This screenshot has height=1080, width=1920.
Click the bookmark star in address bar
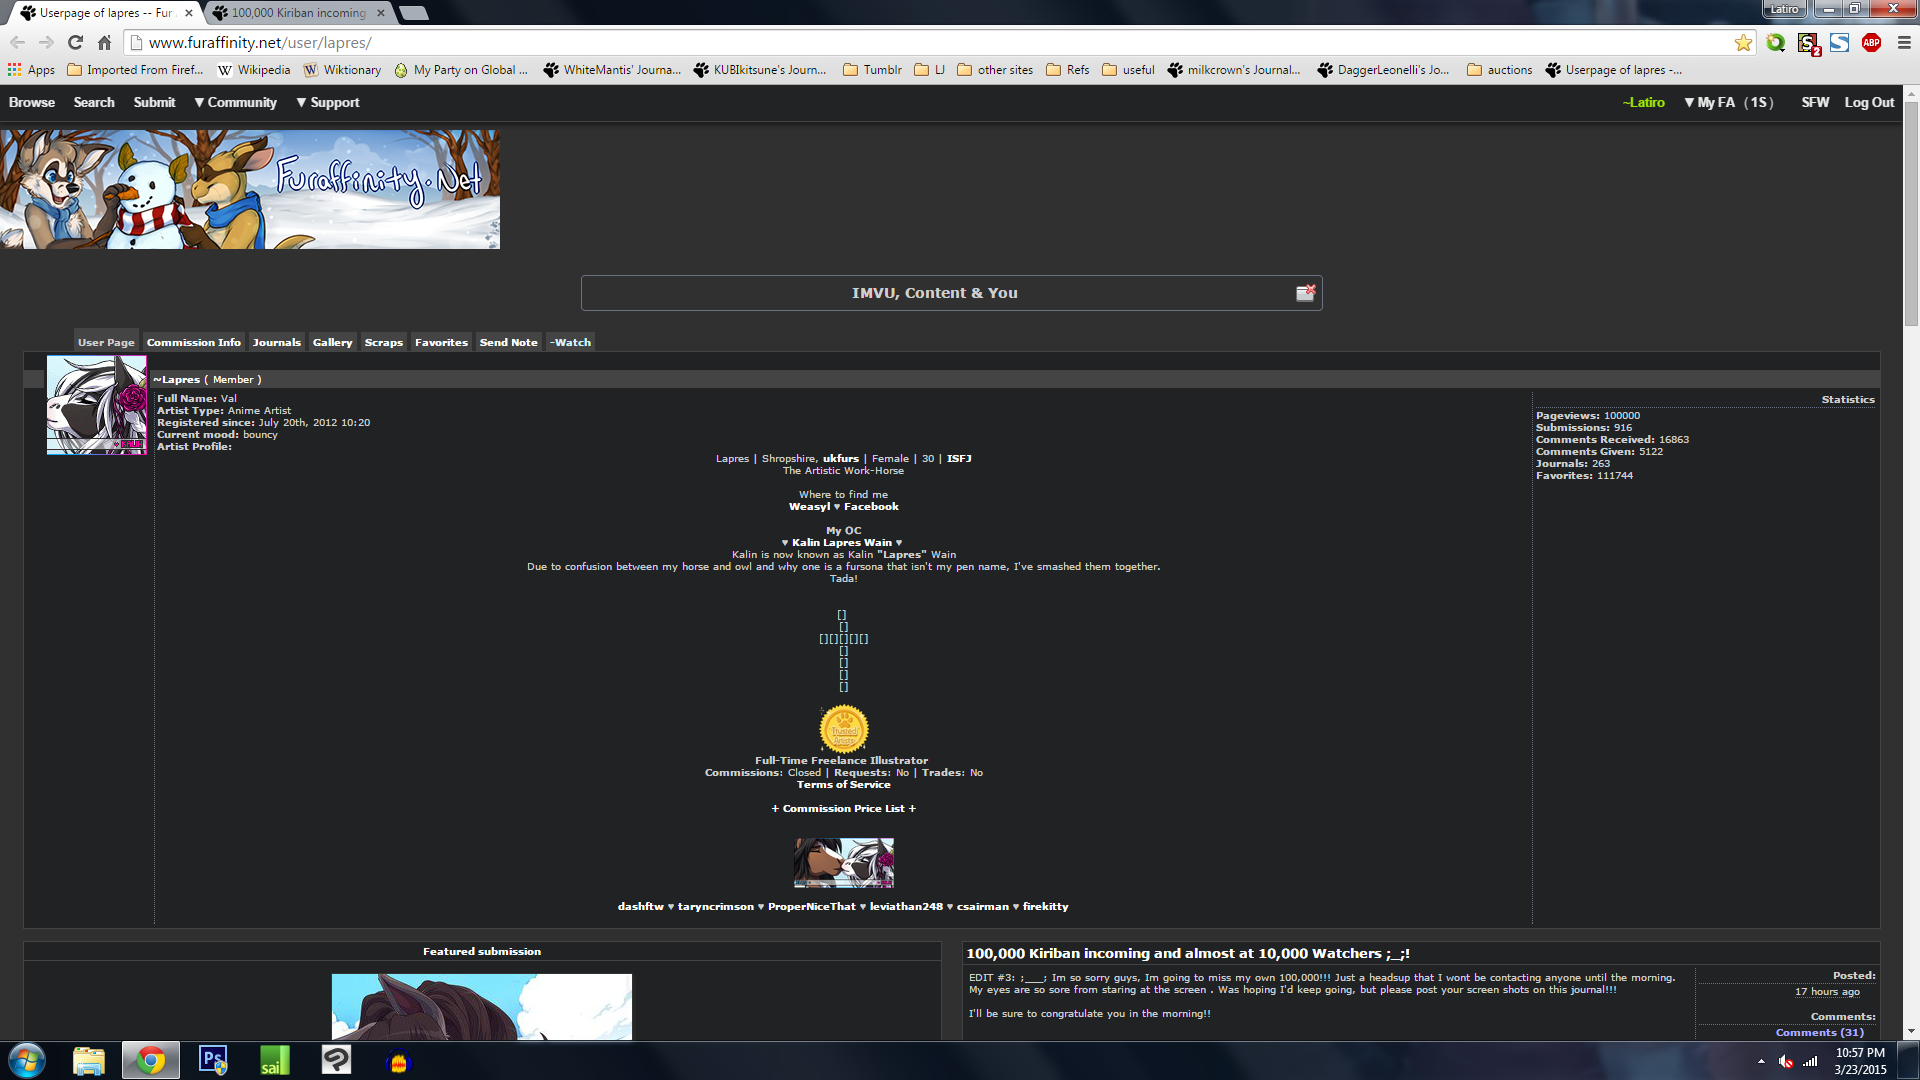coord(1743,43)
